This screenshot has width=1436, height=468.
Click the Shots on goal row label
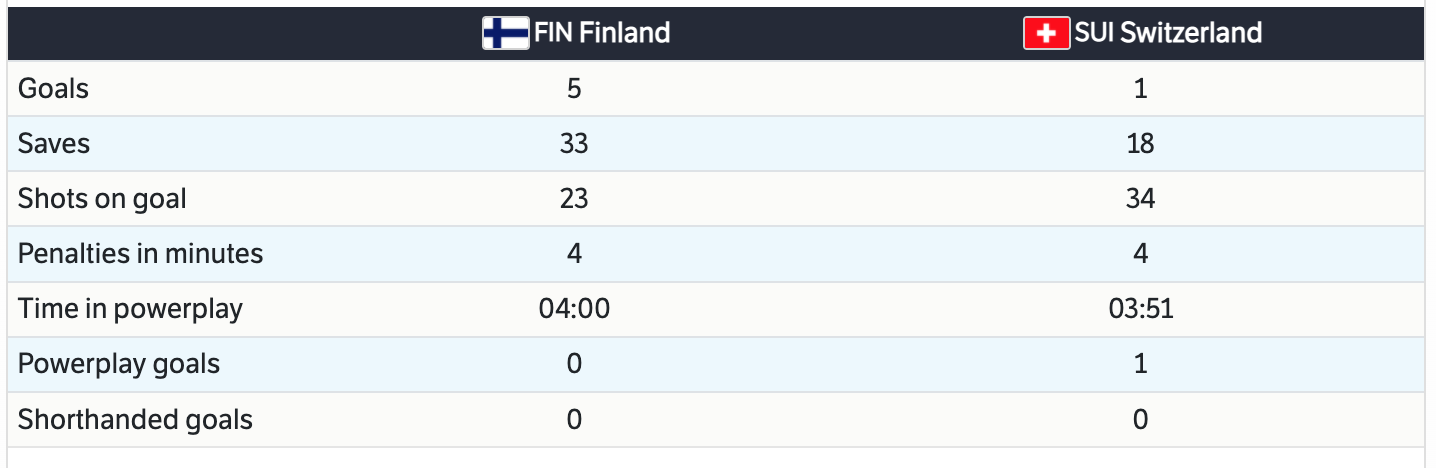click(102, 199)
